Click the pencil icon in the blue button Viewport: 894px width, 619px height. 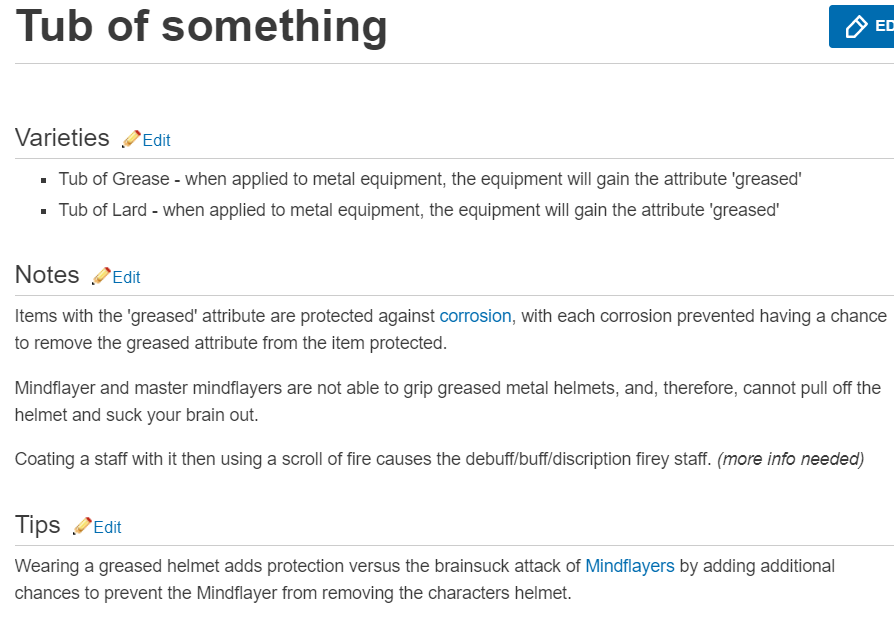tap(856, 26)
